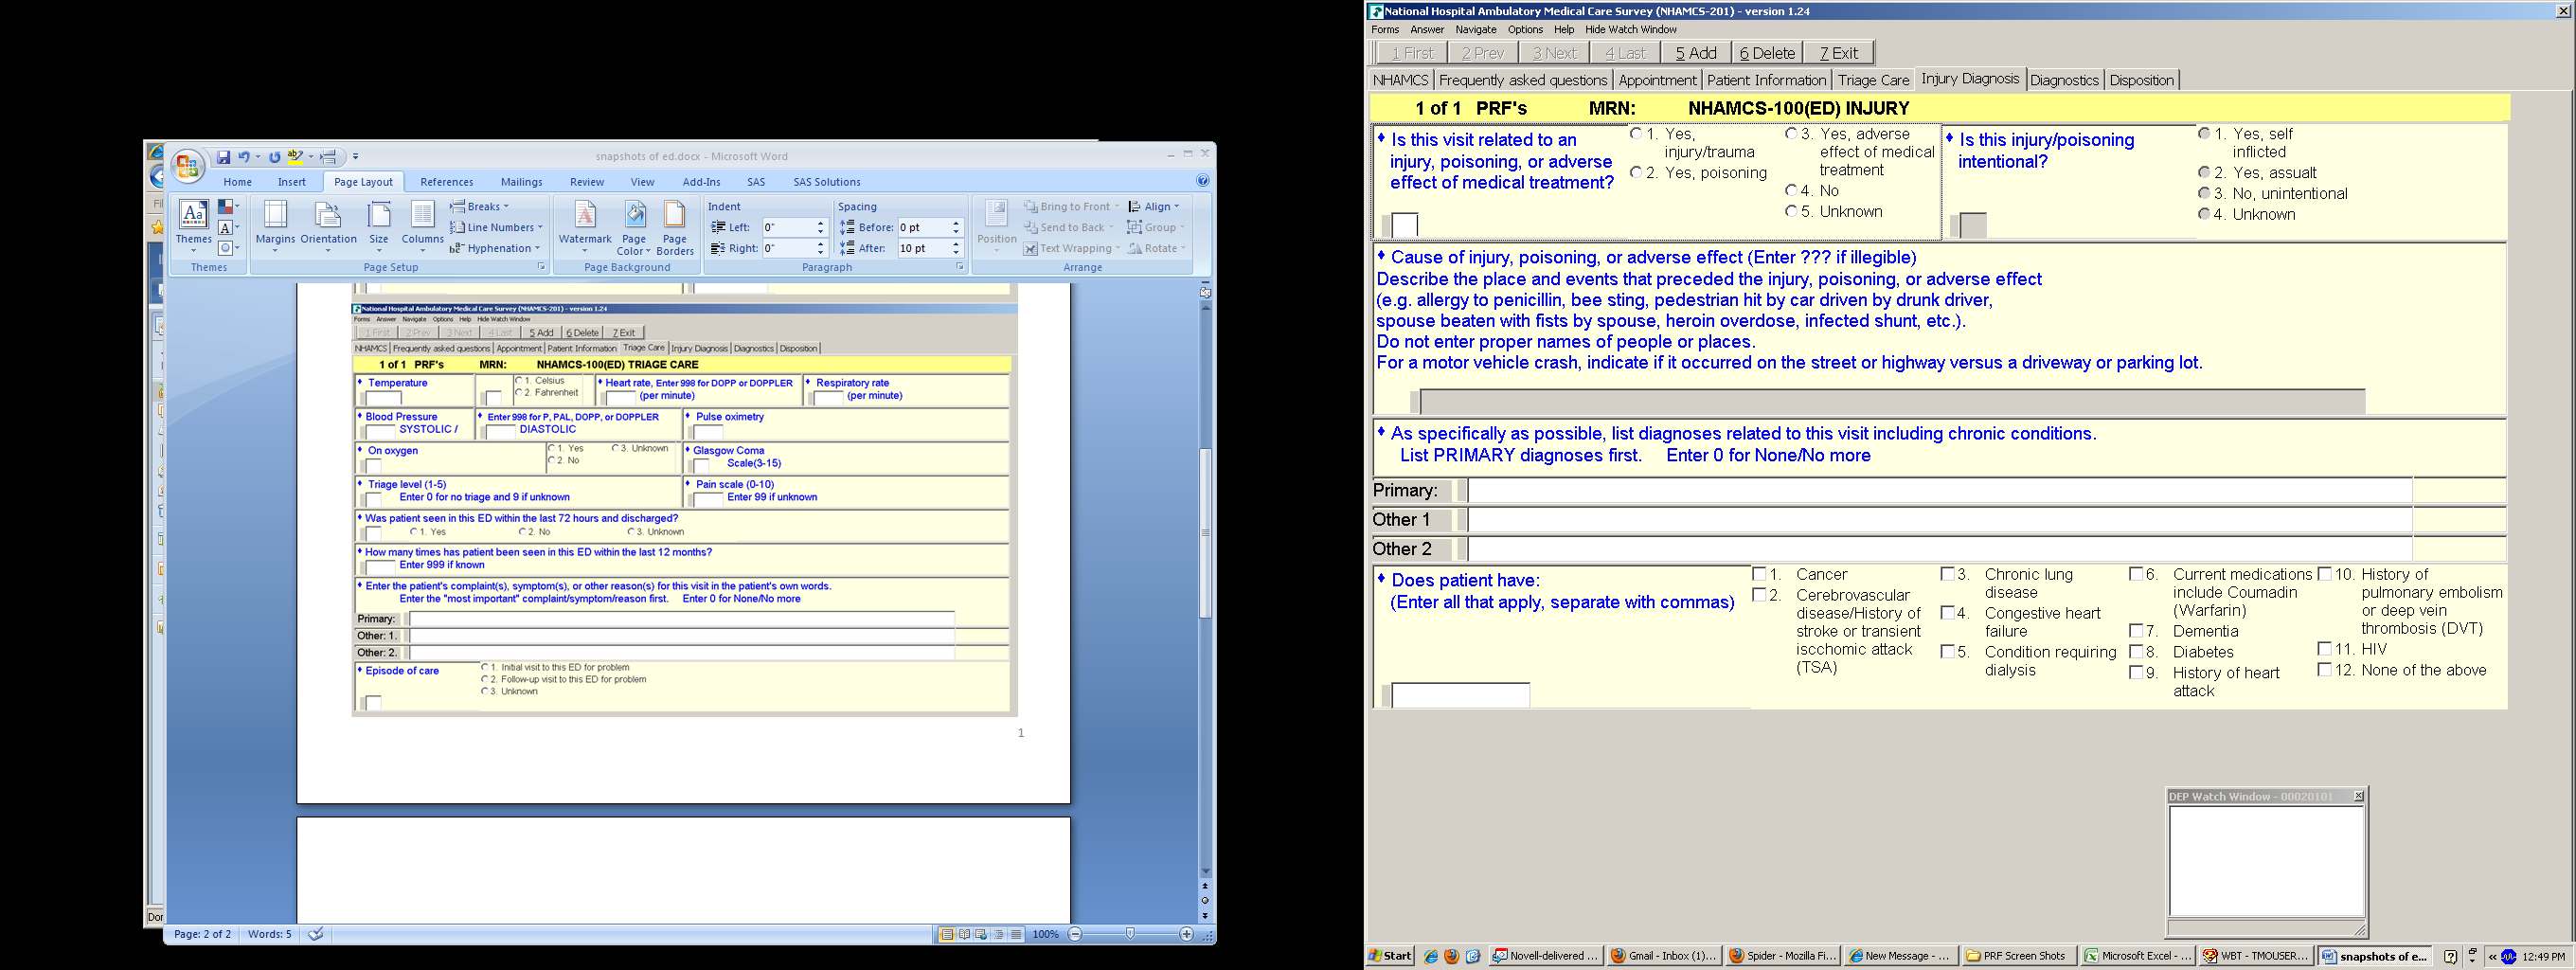Select radio option '4. No' for injury question
Image resolution: width=2576 pixels, height=970 pixels.
(1791, 191)
